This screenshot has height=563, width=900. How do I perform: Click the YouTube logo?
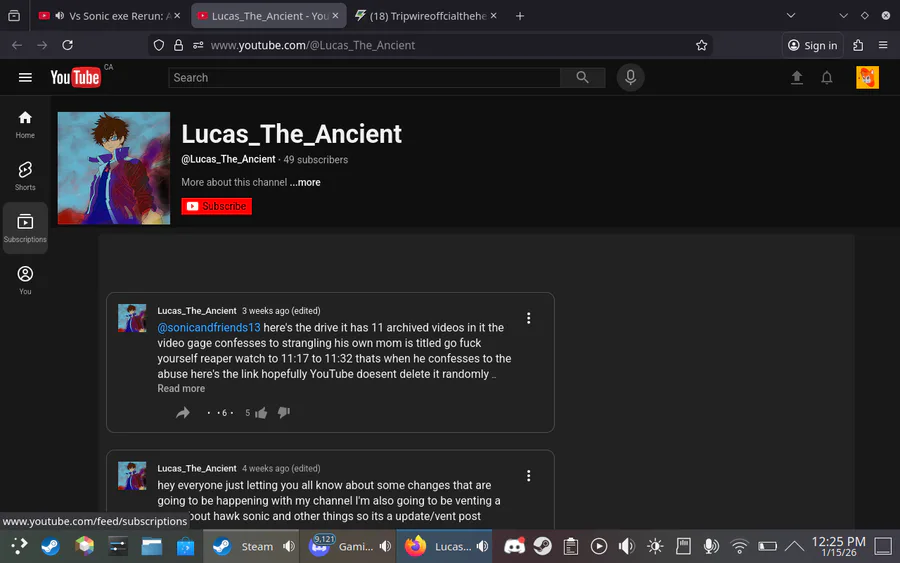pyautogui.click(x=76, y=77)
